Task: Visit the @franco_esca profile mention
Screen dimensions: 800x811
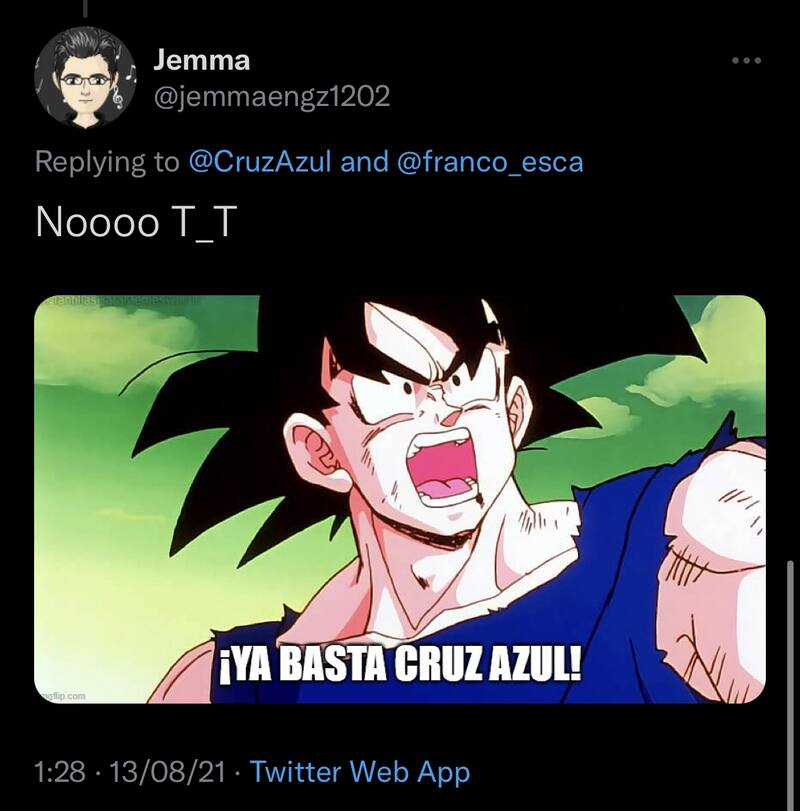Action: (490, 162)
